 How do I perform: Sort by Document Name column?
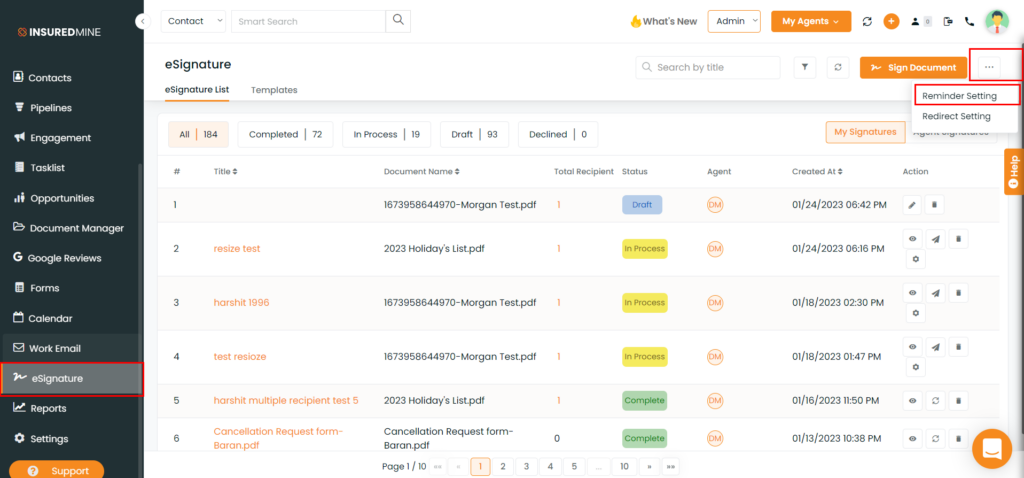pyautogui.click(x=421, y=172)
